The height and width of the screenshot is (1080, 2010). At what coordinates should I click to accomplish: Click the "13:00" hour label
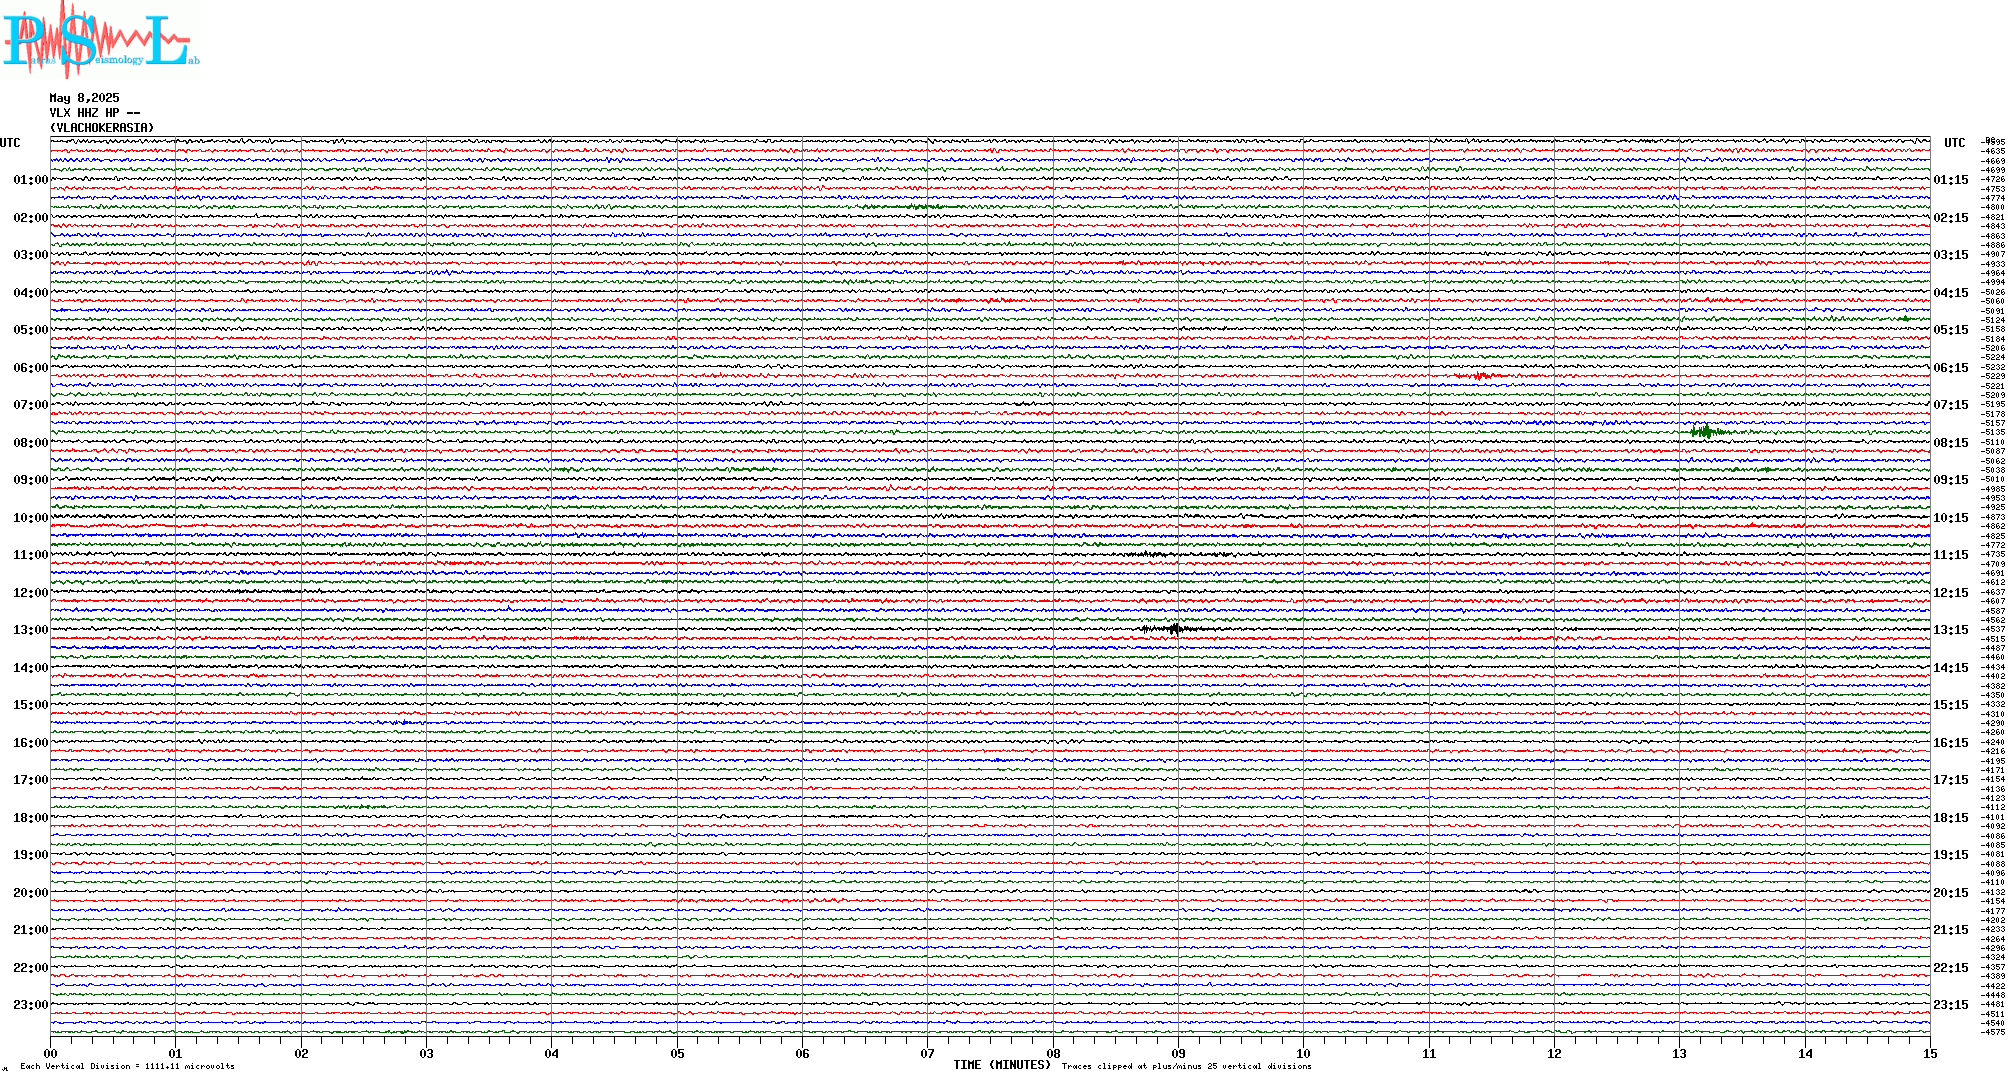tap(30, 630)
